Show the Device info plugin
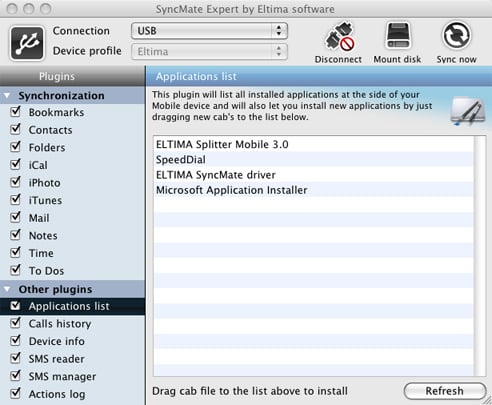This screenshot has width=492, height=405. pos(57,342)
